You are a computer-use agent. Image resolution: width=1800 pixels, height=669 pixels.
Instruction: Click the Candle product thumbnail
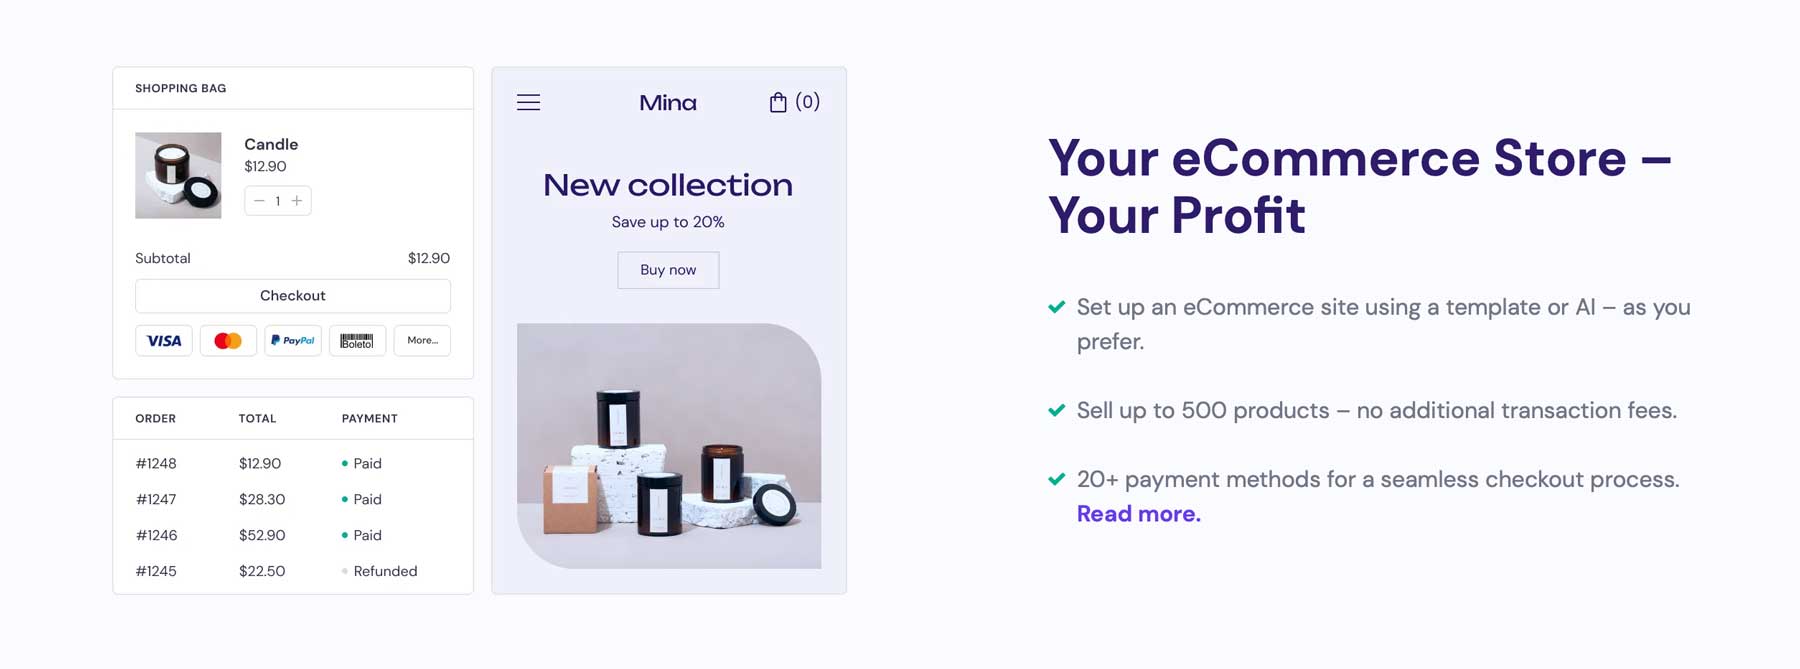coord(178,175)
